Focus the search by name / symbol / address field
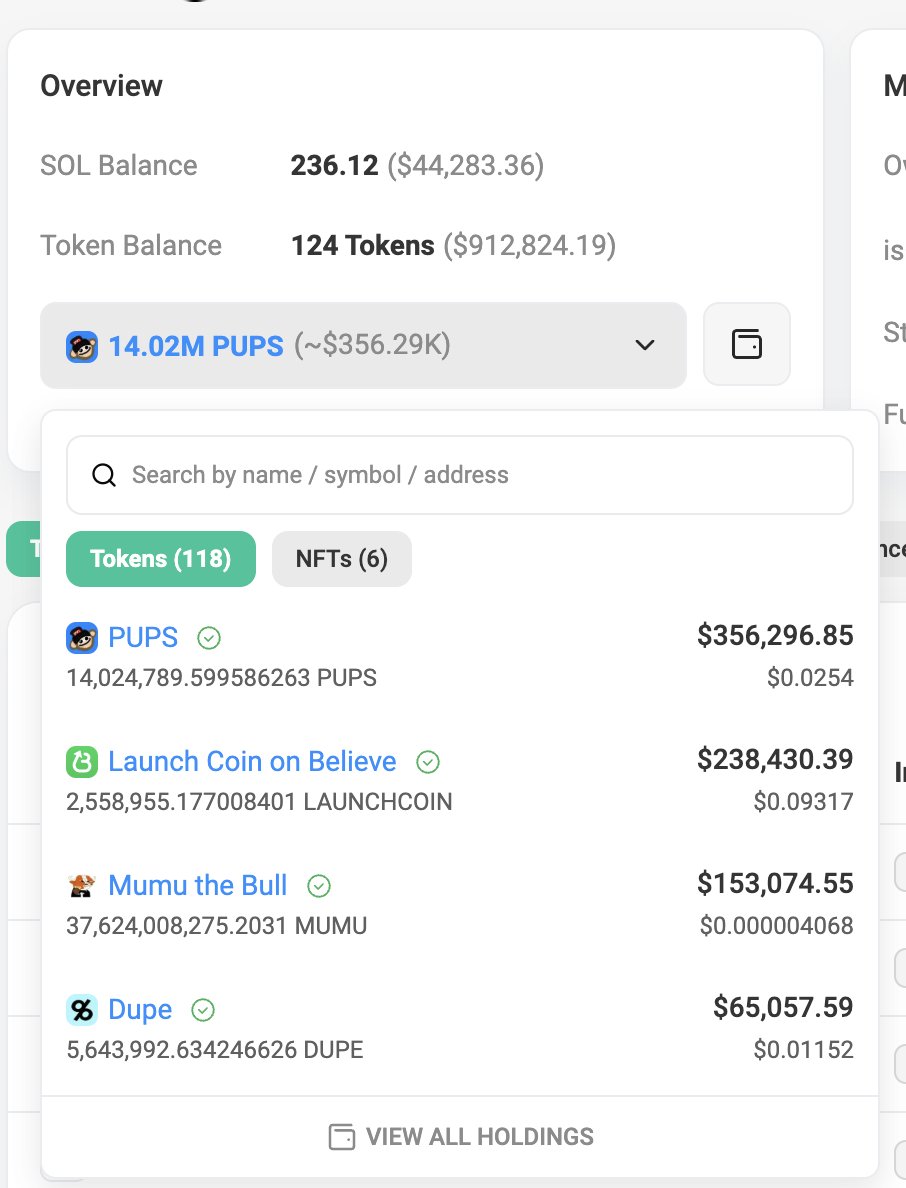 click(x=460, y=475)
